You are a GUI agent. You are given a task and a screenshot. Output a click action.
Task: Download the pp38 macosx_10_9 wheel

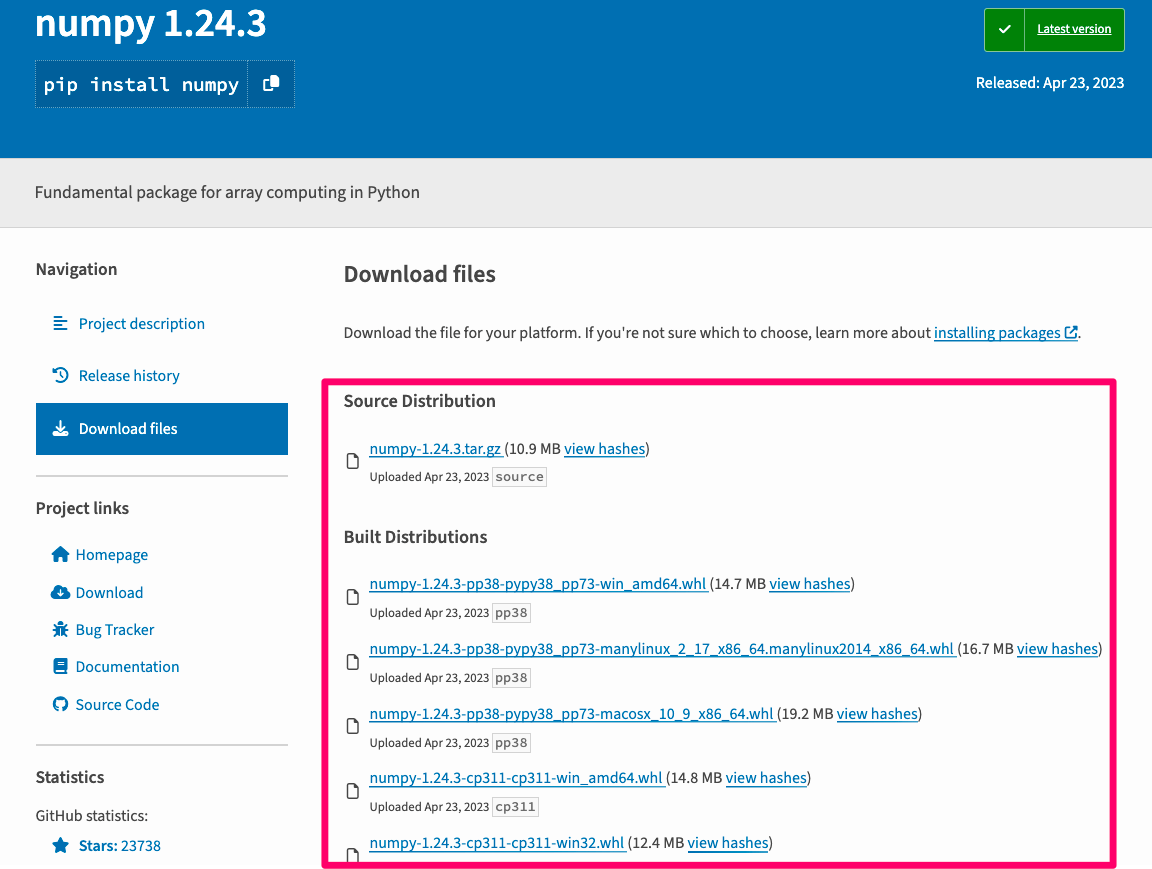point(572,714)
